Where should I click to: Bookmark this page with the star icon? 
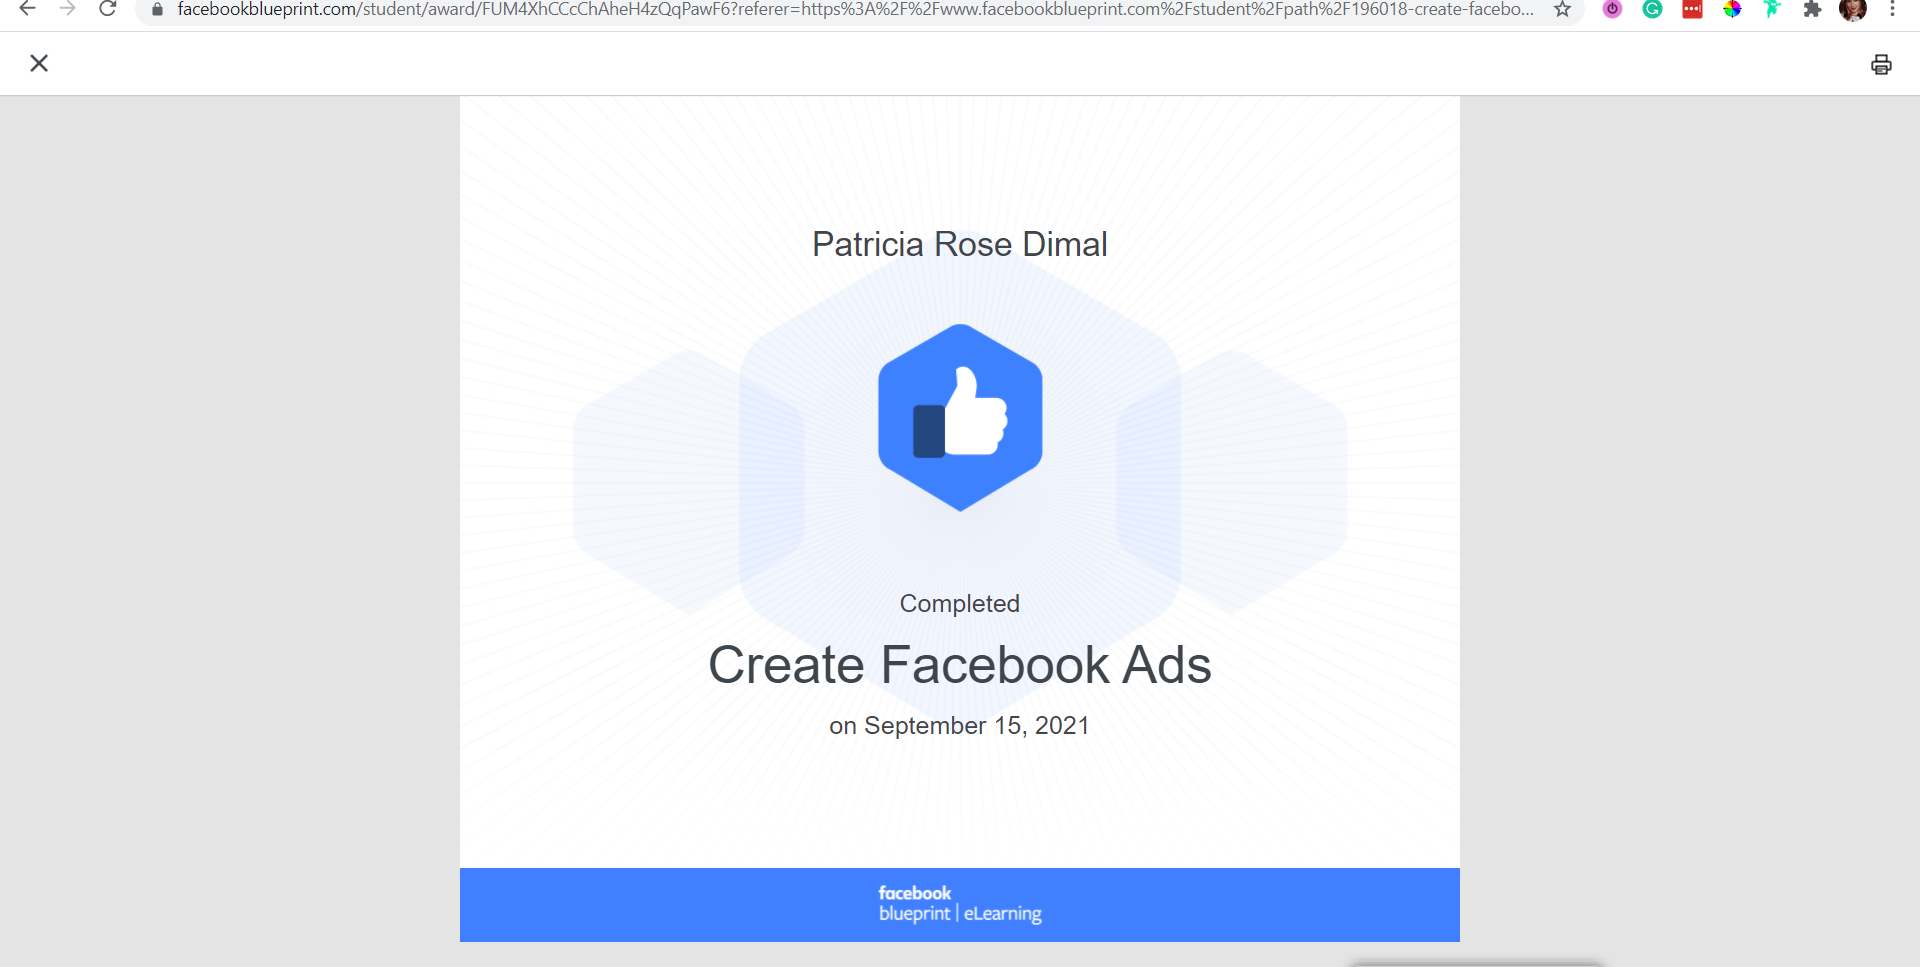[x=1562, y=11]
